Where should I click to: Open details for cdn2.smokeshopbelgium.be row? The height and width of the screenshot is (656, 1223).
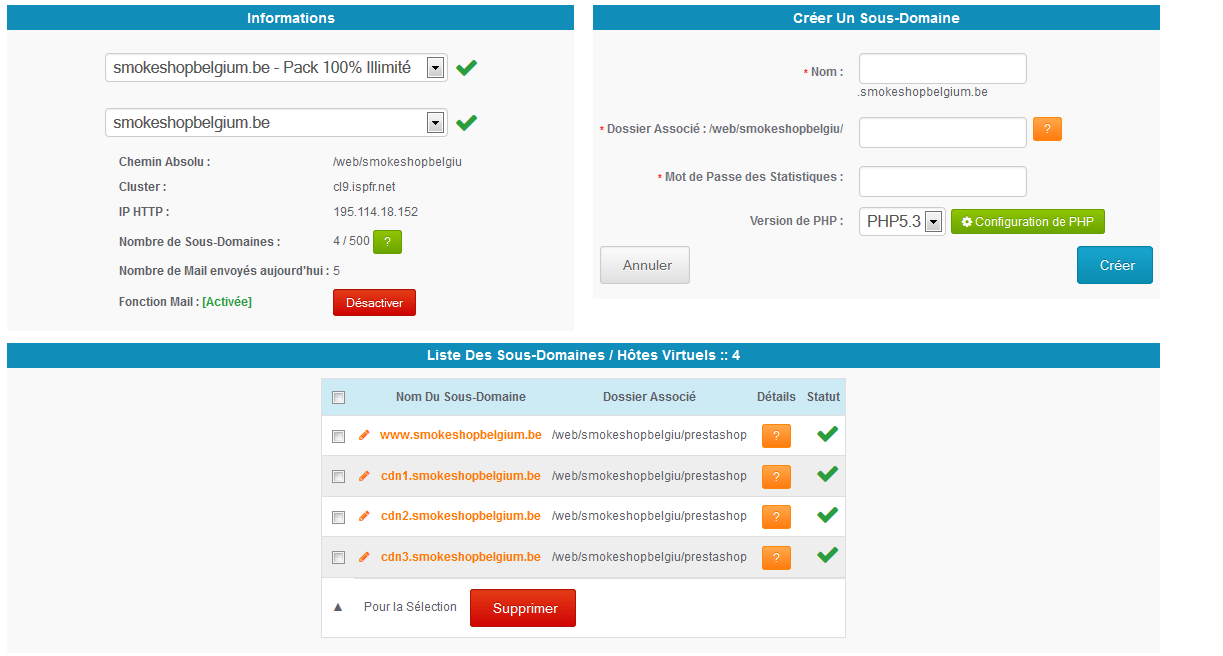[776, 517]
